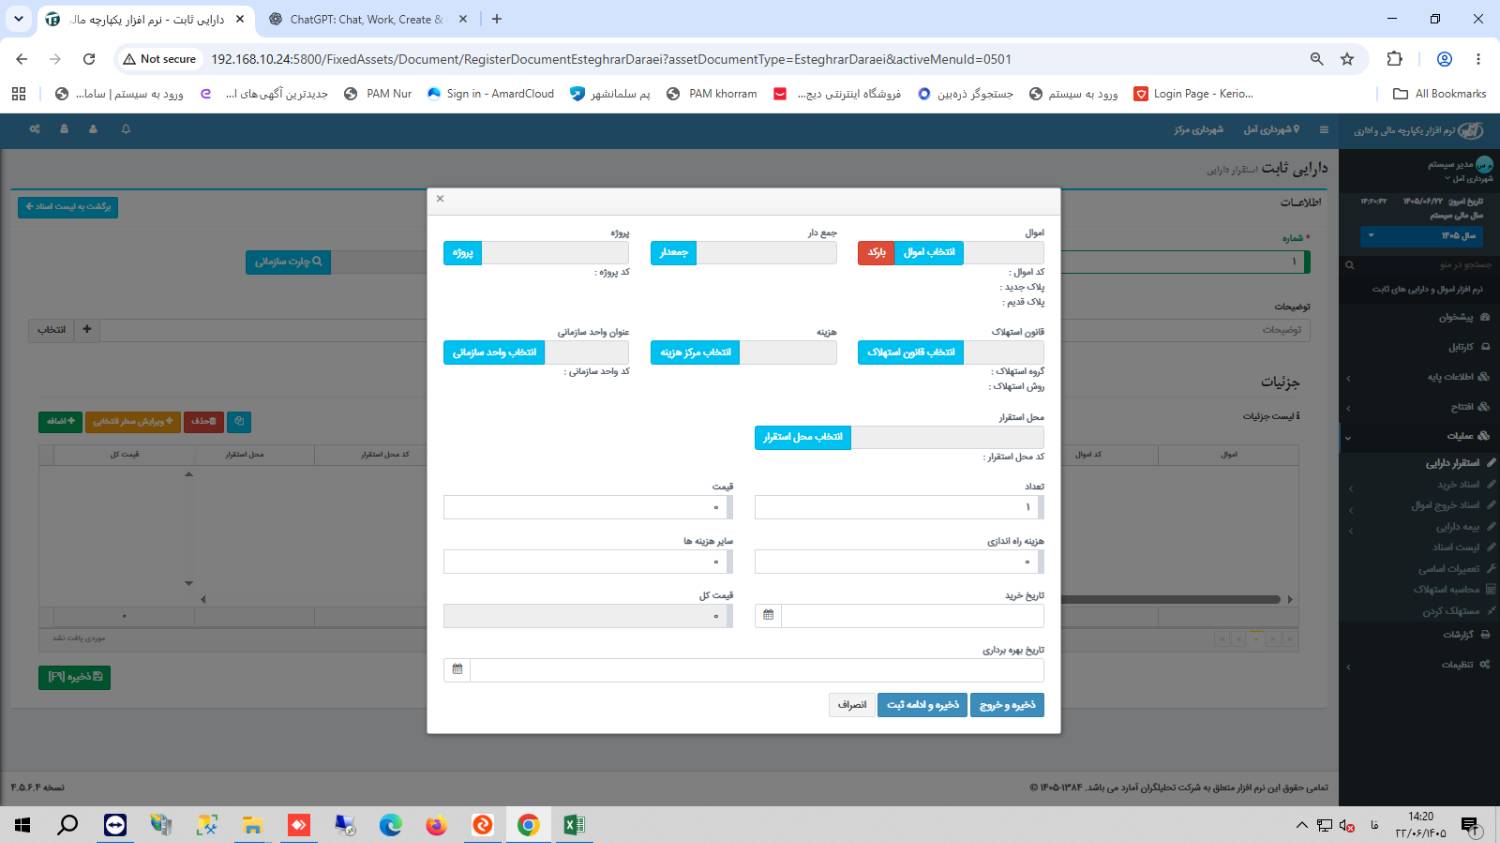Open Firefox from the Windows taskbar
This screenshot has width=1500, height=843.
click(x=436, y=825)
